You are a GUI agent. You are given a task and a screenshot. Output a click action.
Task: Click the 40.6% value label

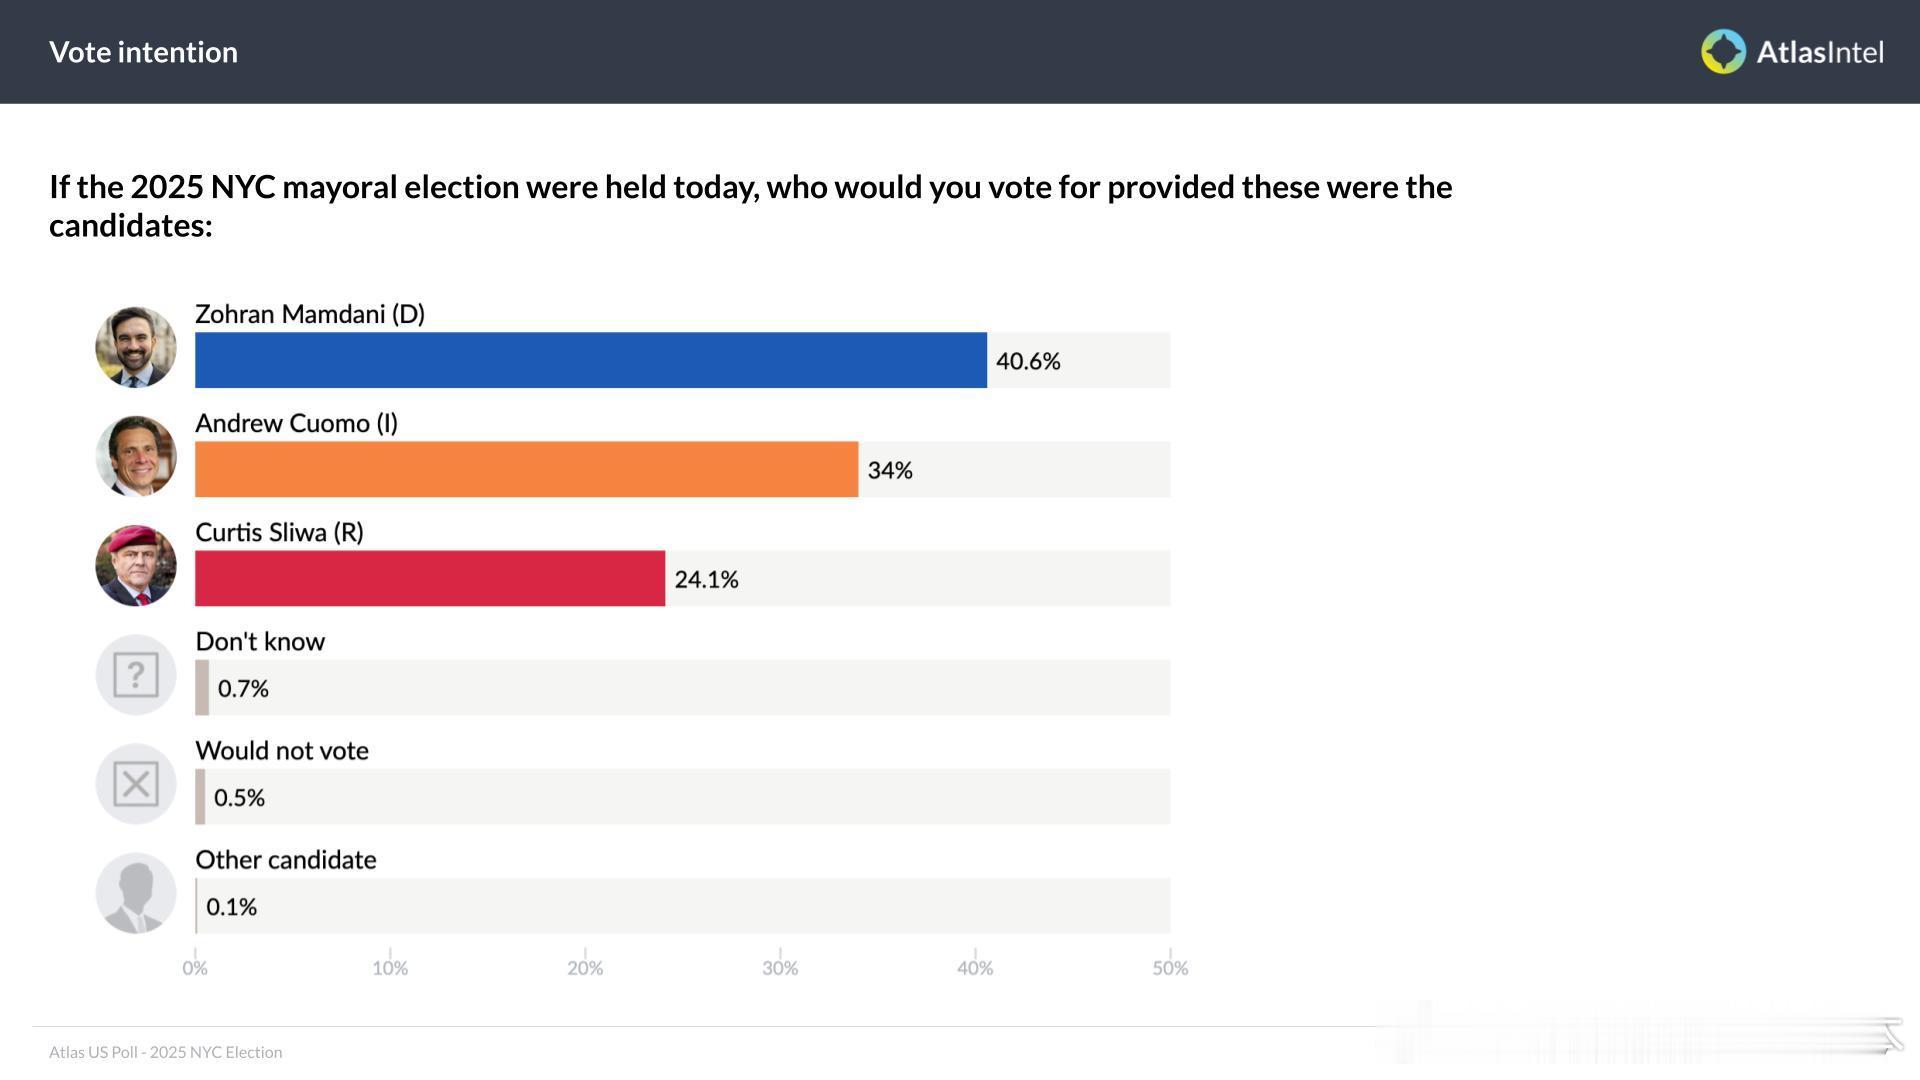[x=1028, y=361]
